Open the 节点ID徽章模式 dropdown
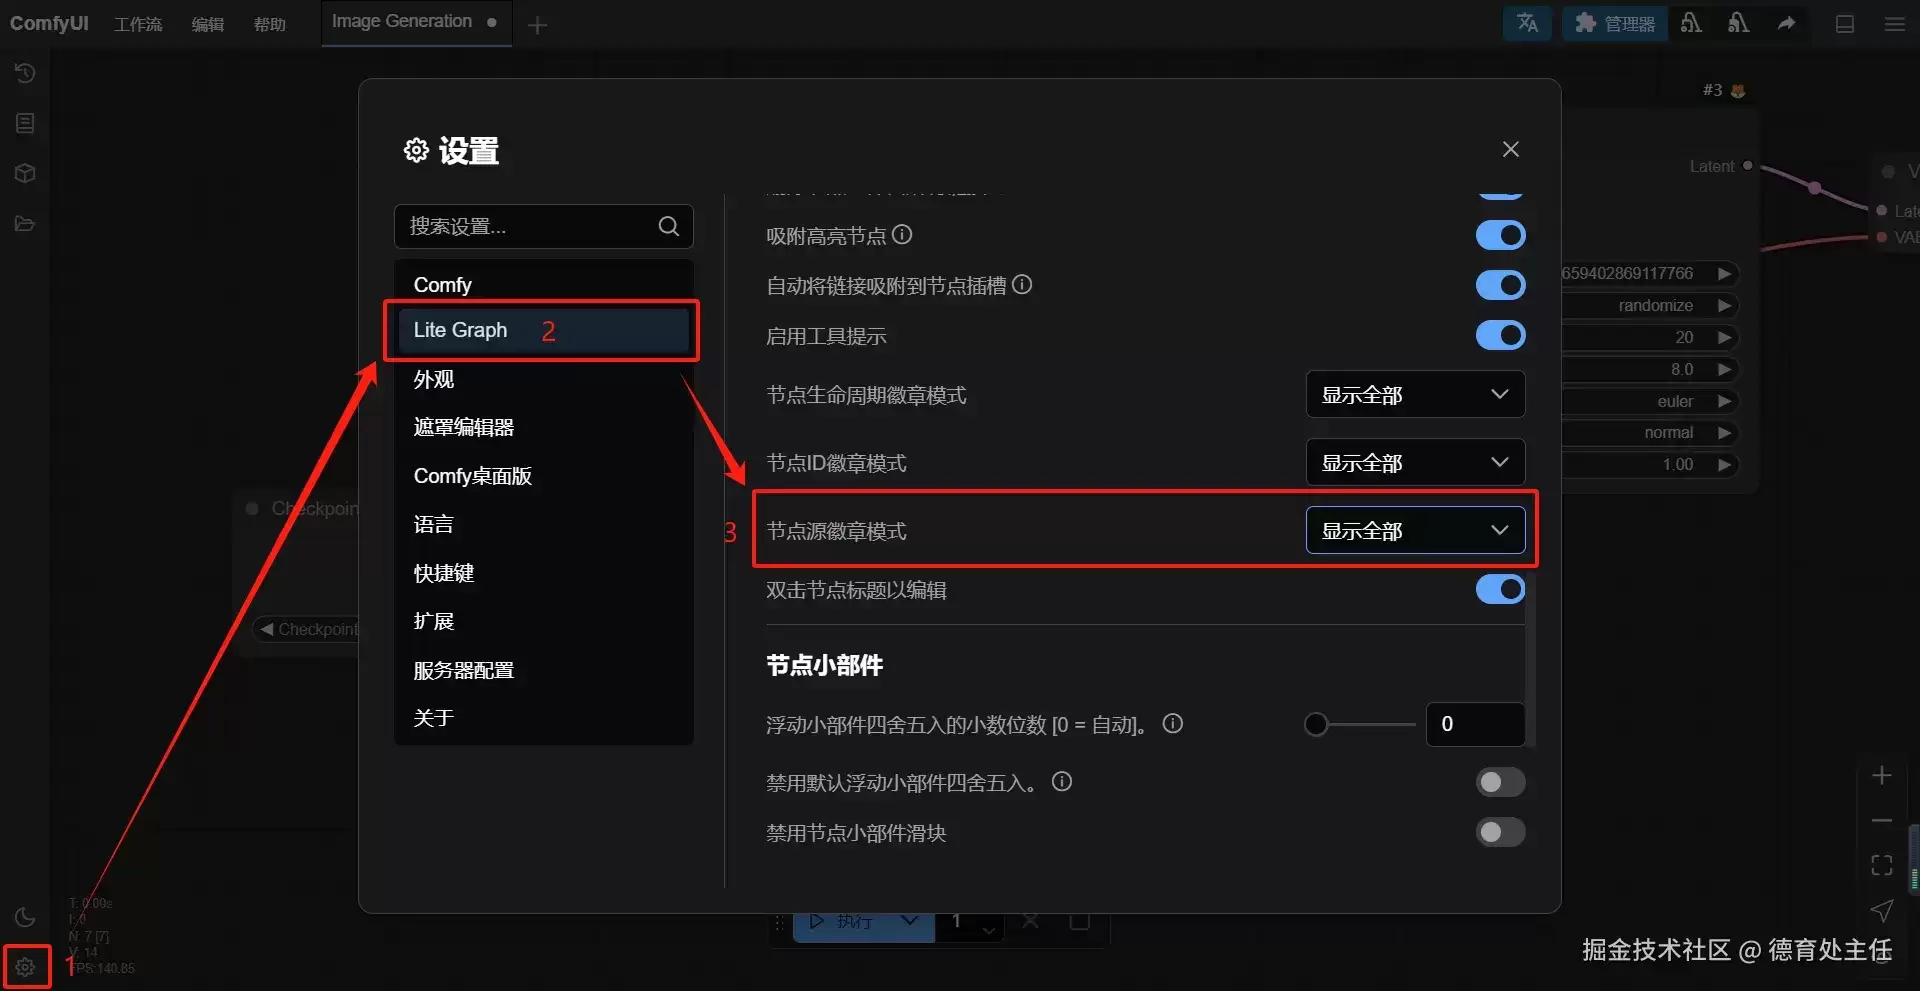The width and height of the screenshot is (1920, 991). 1415,462
